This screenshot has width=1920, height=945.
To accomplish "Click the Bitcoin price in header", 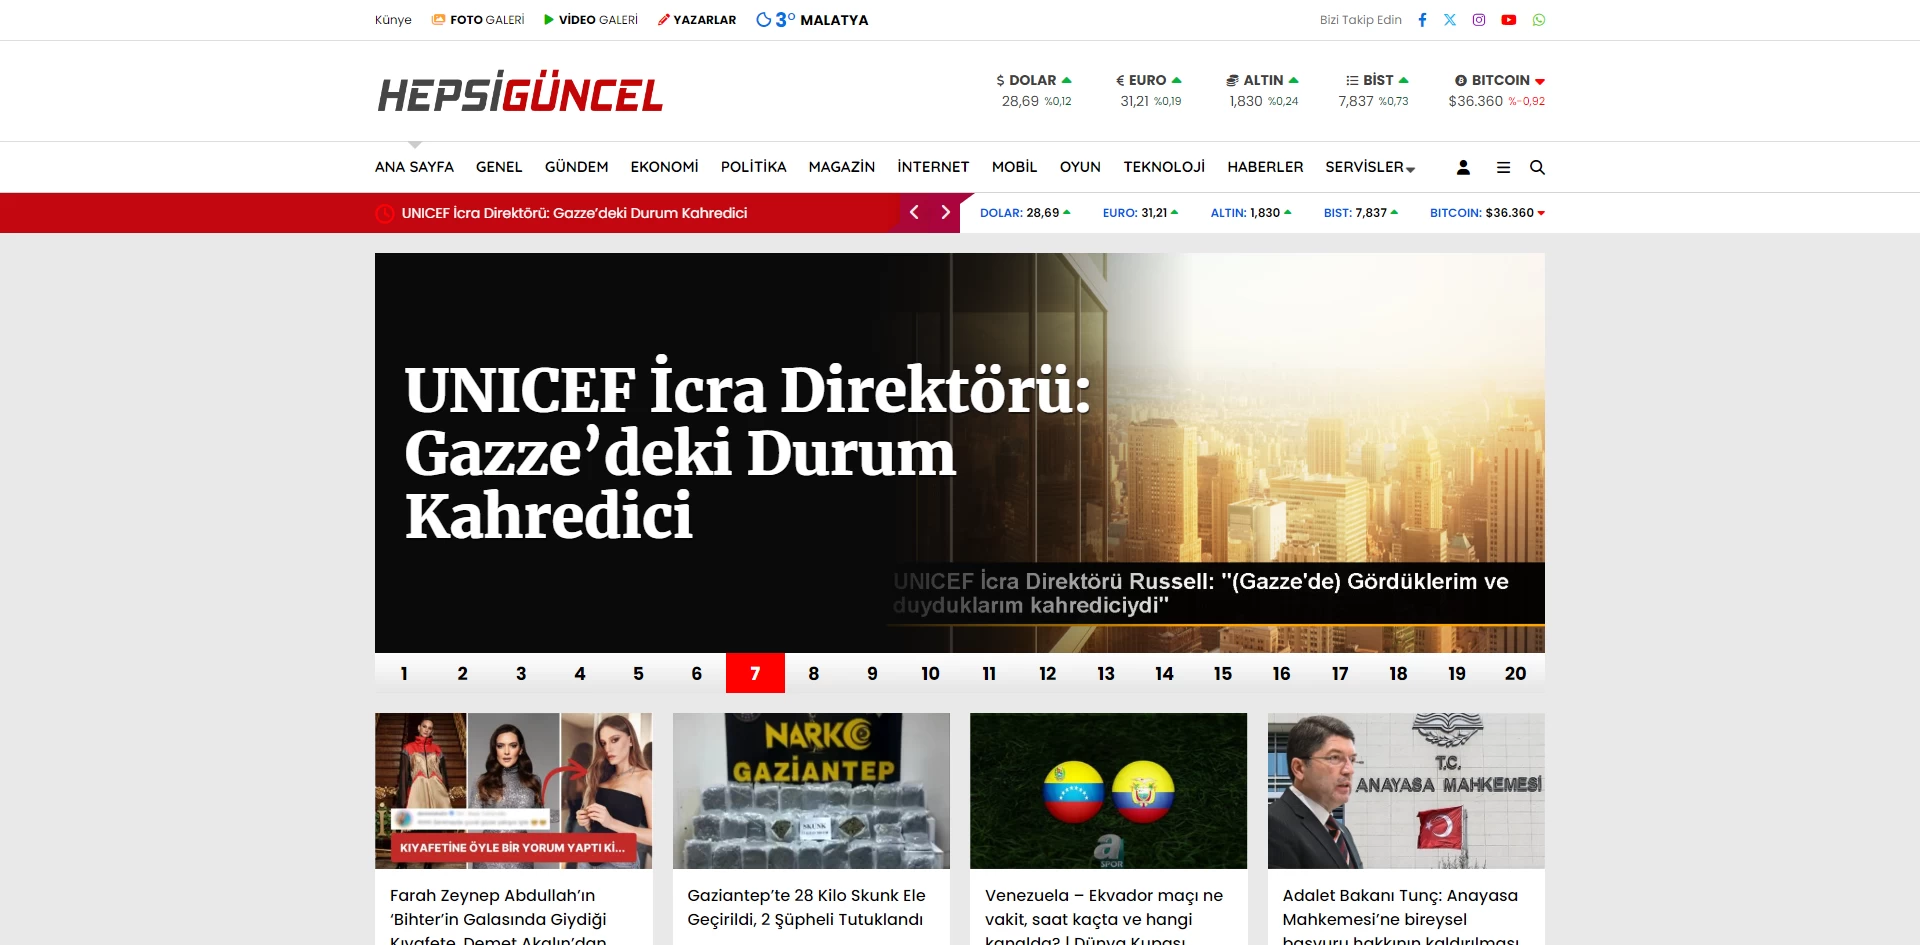I will 1497,90.
